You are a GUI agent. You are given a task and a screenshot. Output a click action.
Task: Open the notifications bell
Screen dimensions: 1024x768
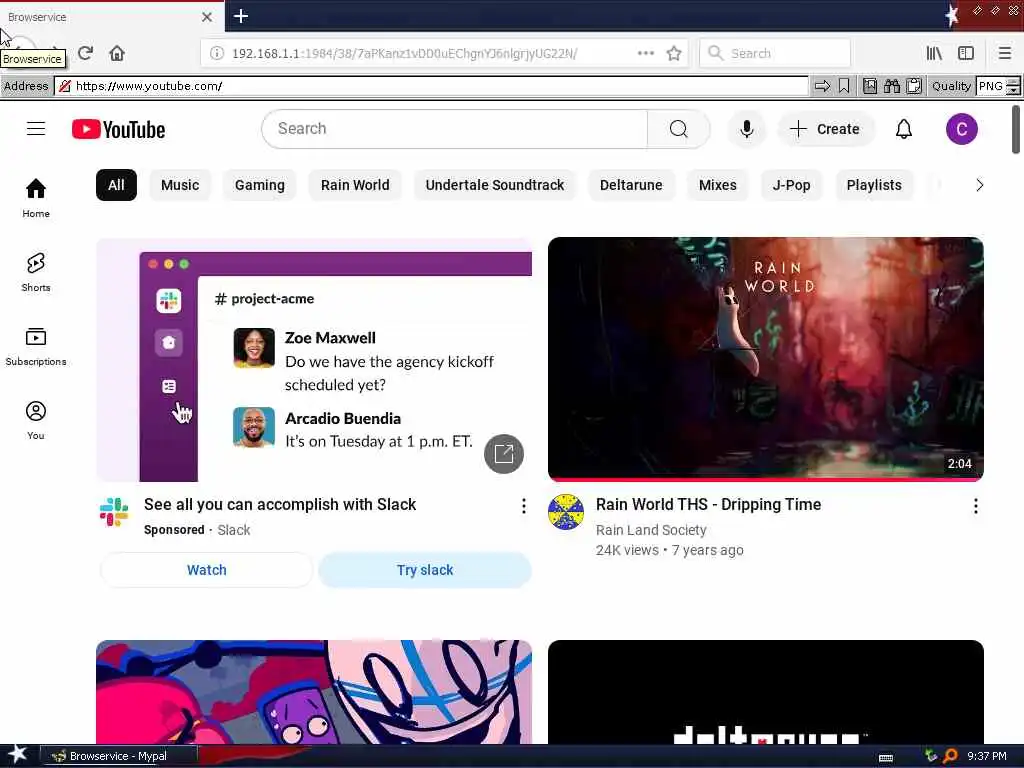(903, 129)
